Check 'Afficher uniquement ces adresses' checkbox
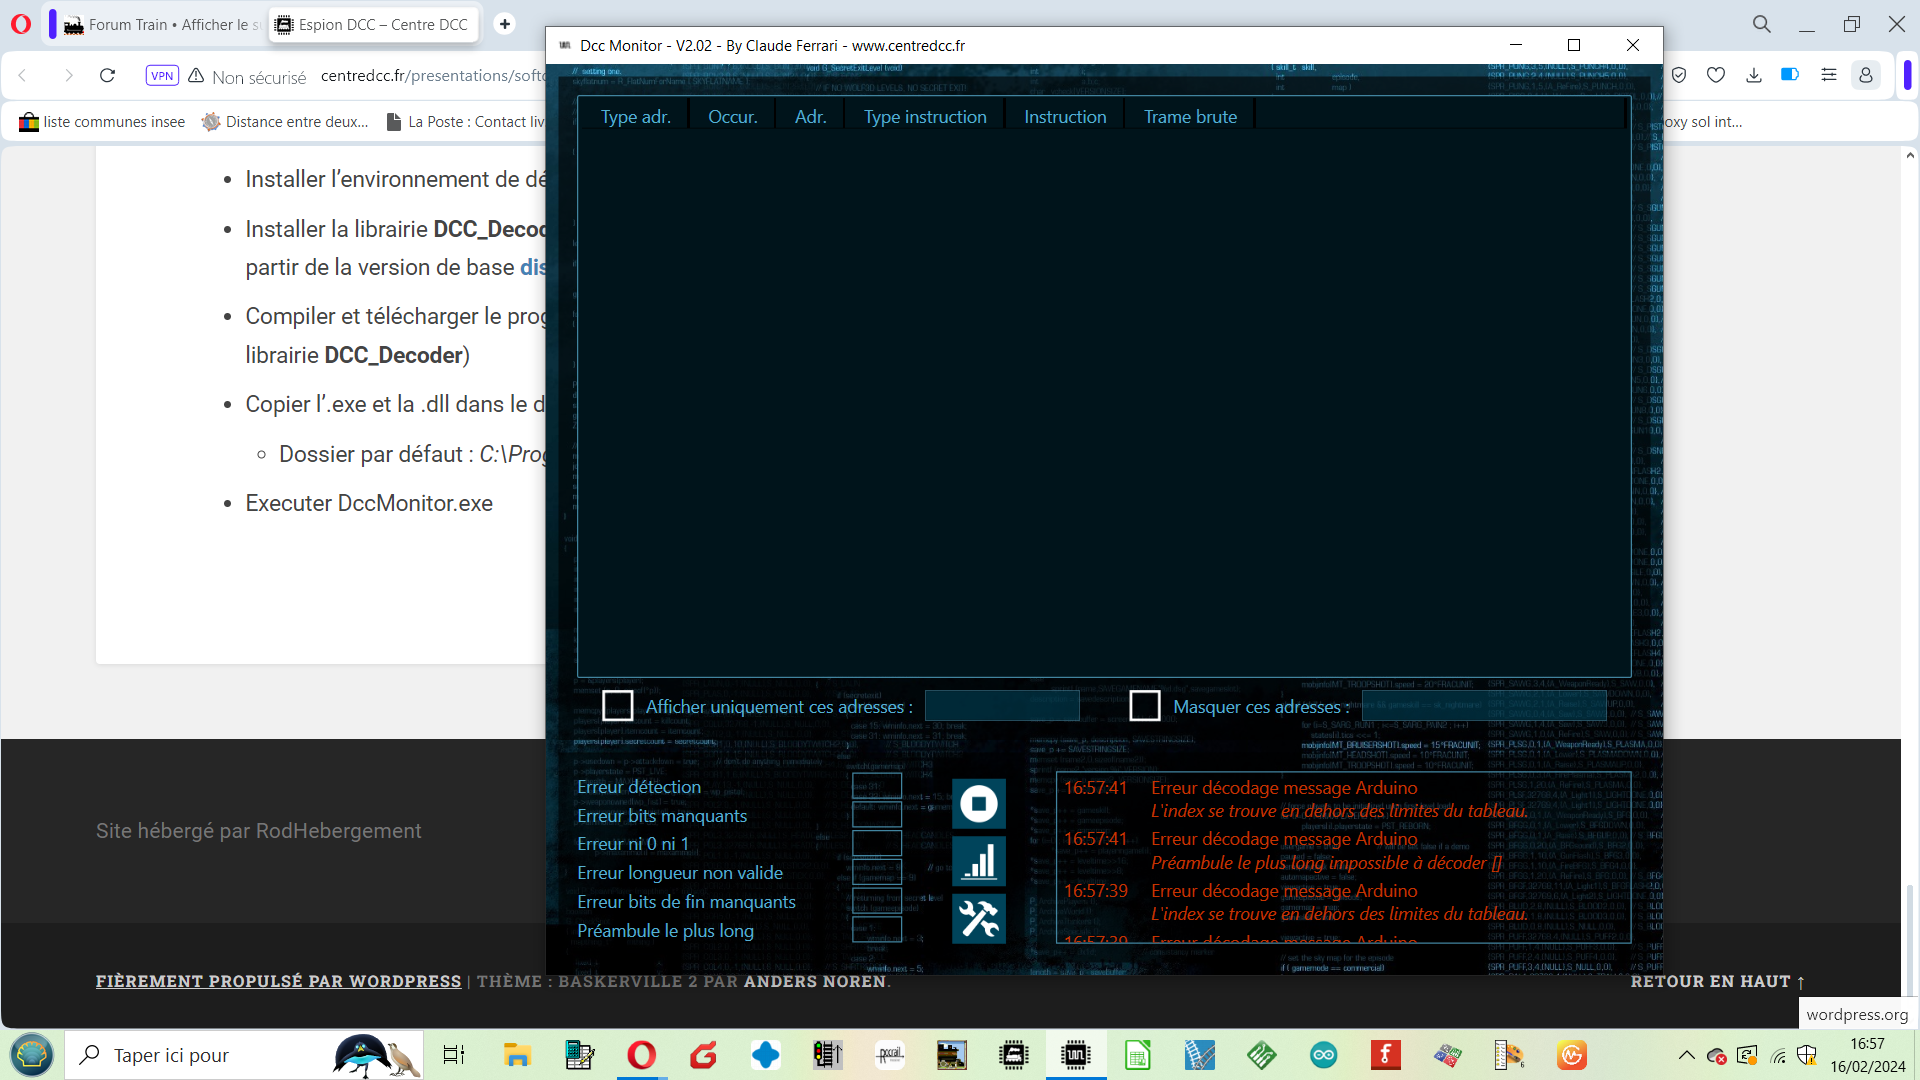This screenshot has height=1080, width=1920. coord(618,706)
